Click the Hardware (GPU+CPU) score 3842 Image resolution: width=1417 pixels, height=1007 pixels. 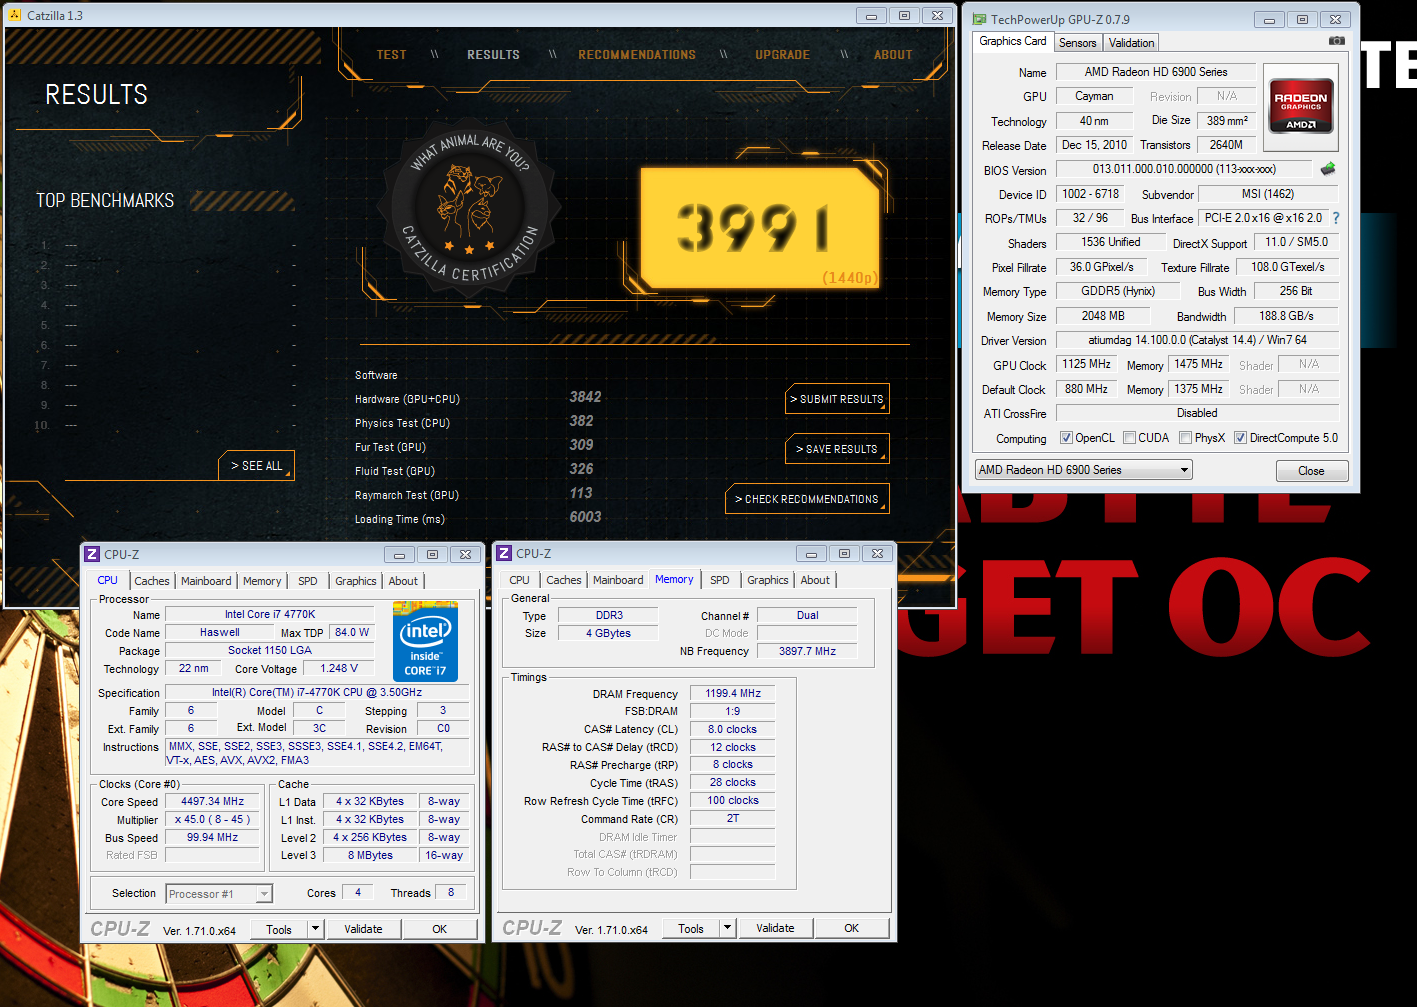pos(586,397)
